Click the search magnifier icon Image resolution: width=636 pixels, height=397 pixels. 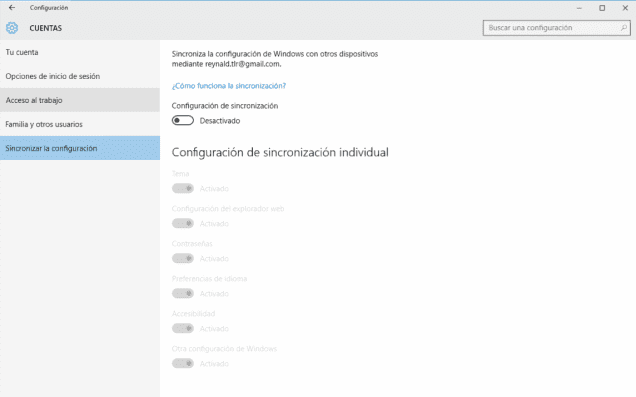[x=624, y=28]
